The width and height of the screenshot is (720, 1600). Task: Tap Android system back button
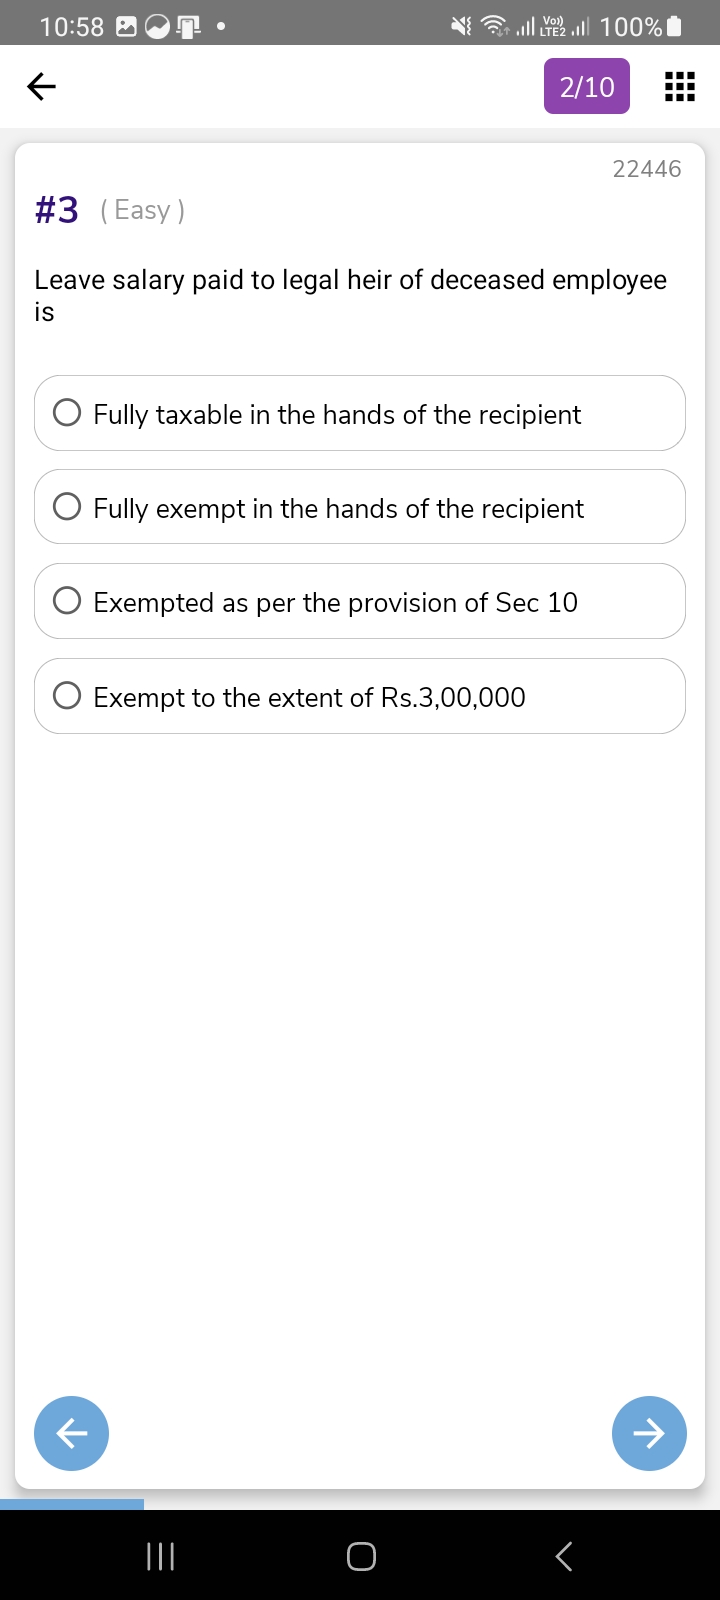pos(564,1556)
